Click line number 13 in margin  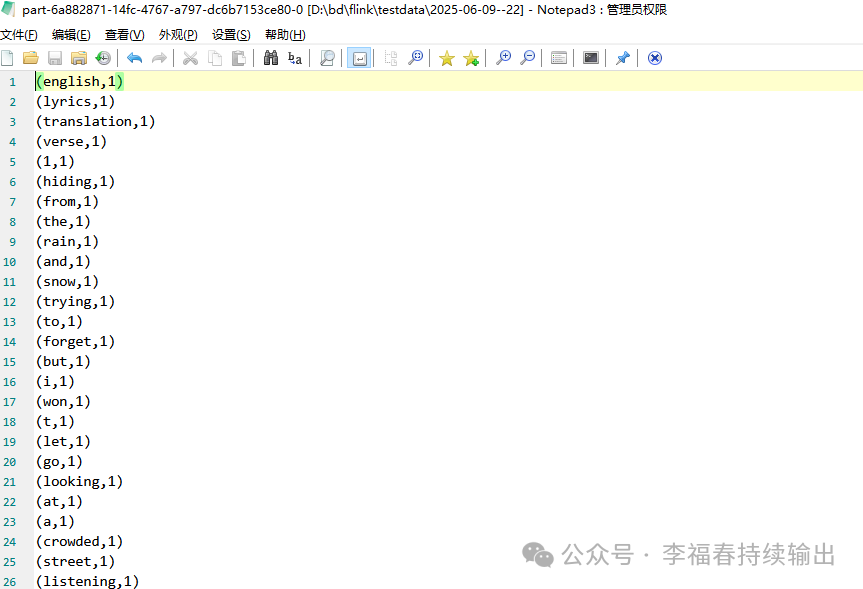pos(9,323)
